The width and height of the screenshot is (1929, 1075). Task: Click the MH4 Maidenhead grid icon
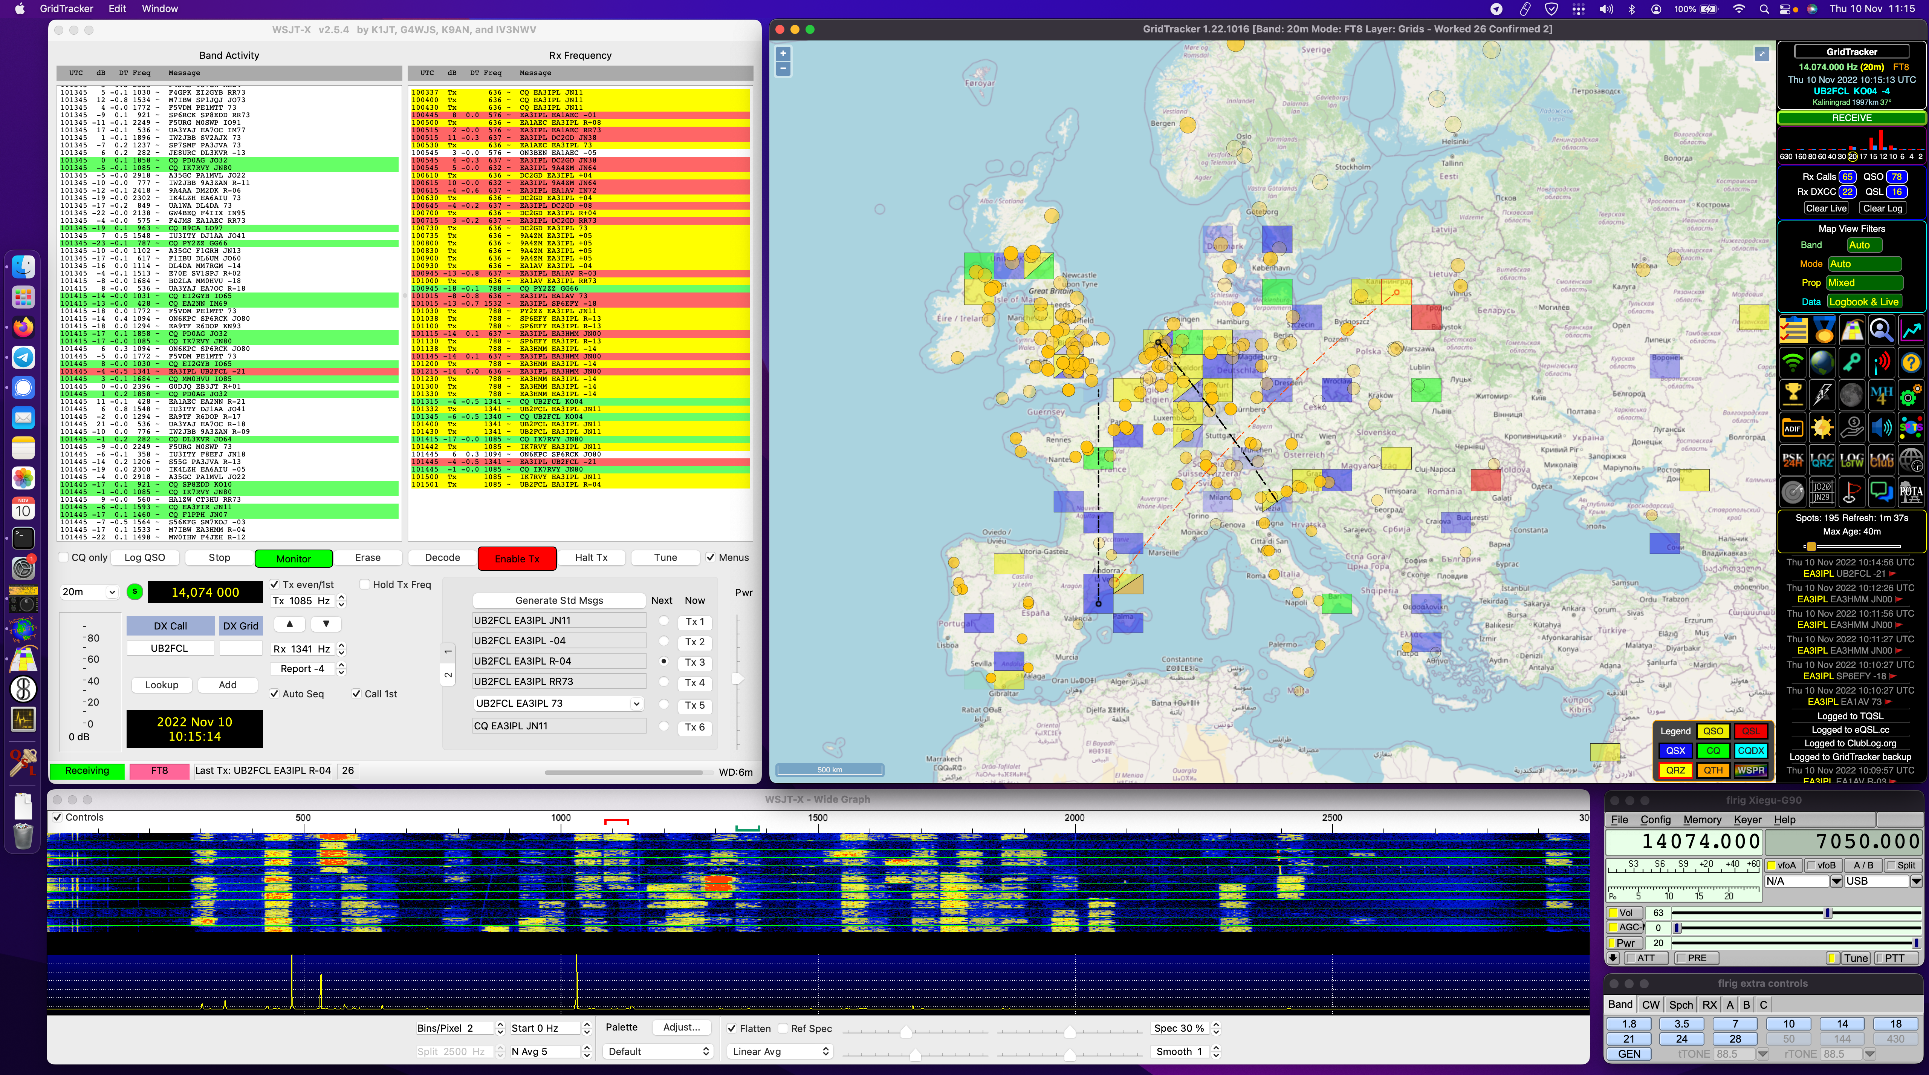pyautogui.click(x=1881, y=395)
